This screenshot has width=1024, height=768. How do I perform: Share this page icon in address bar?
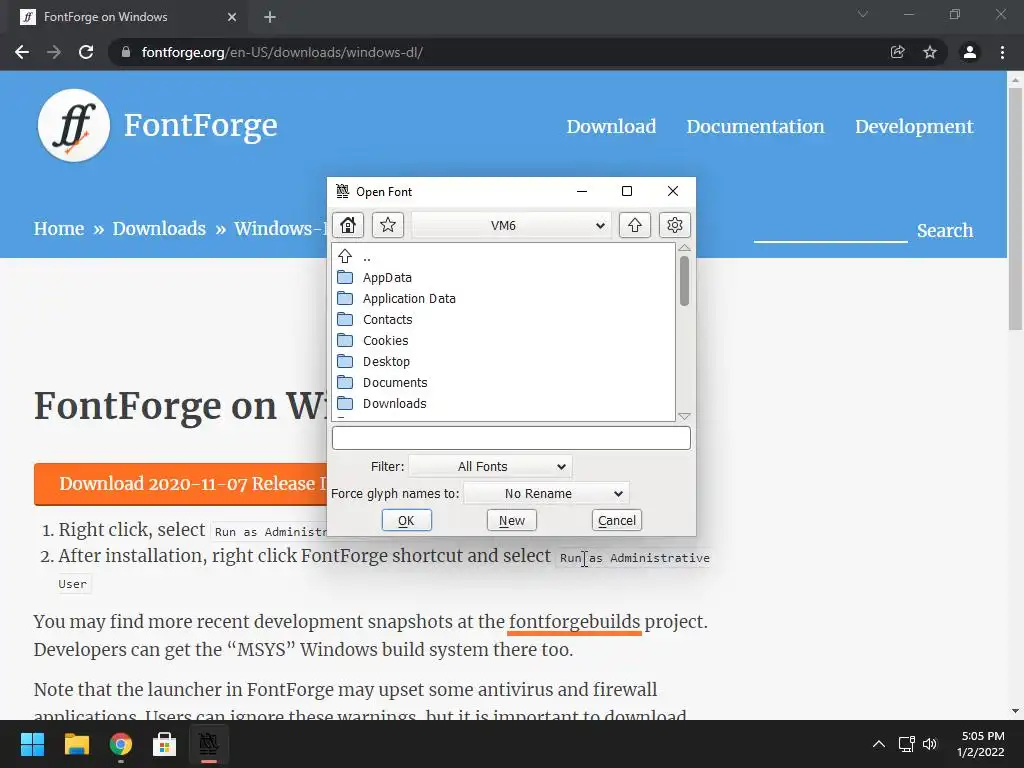898,52
